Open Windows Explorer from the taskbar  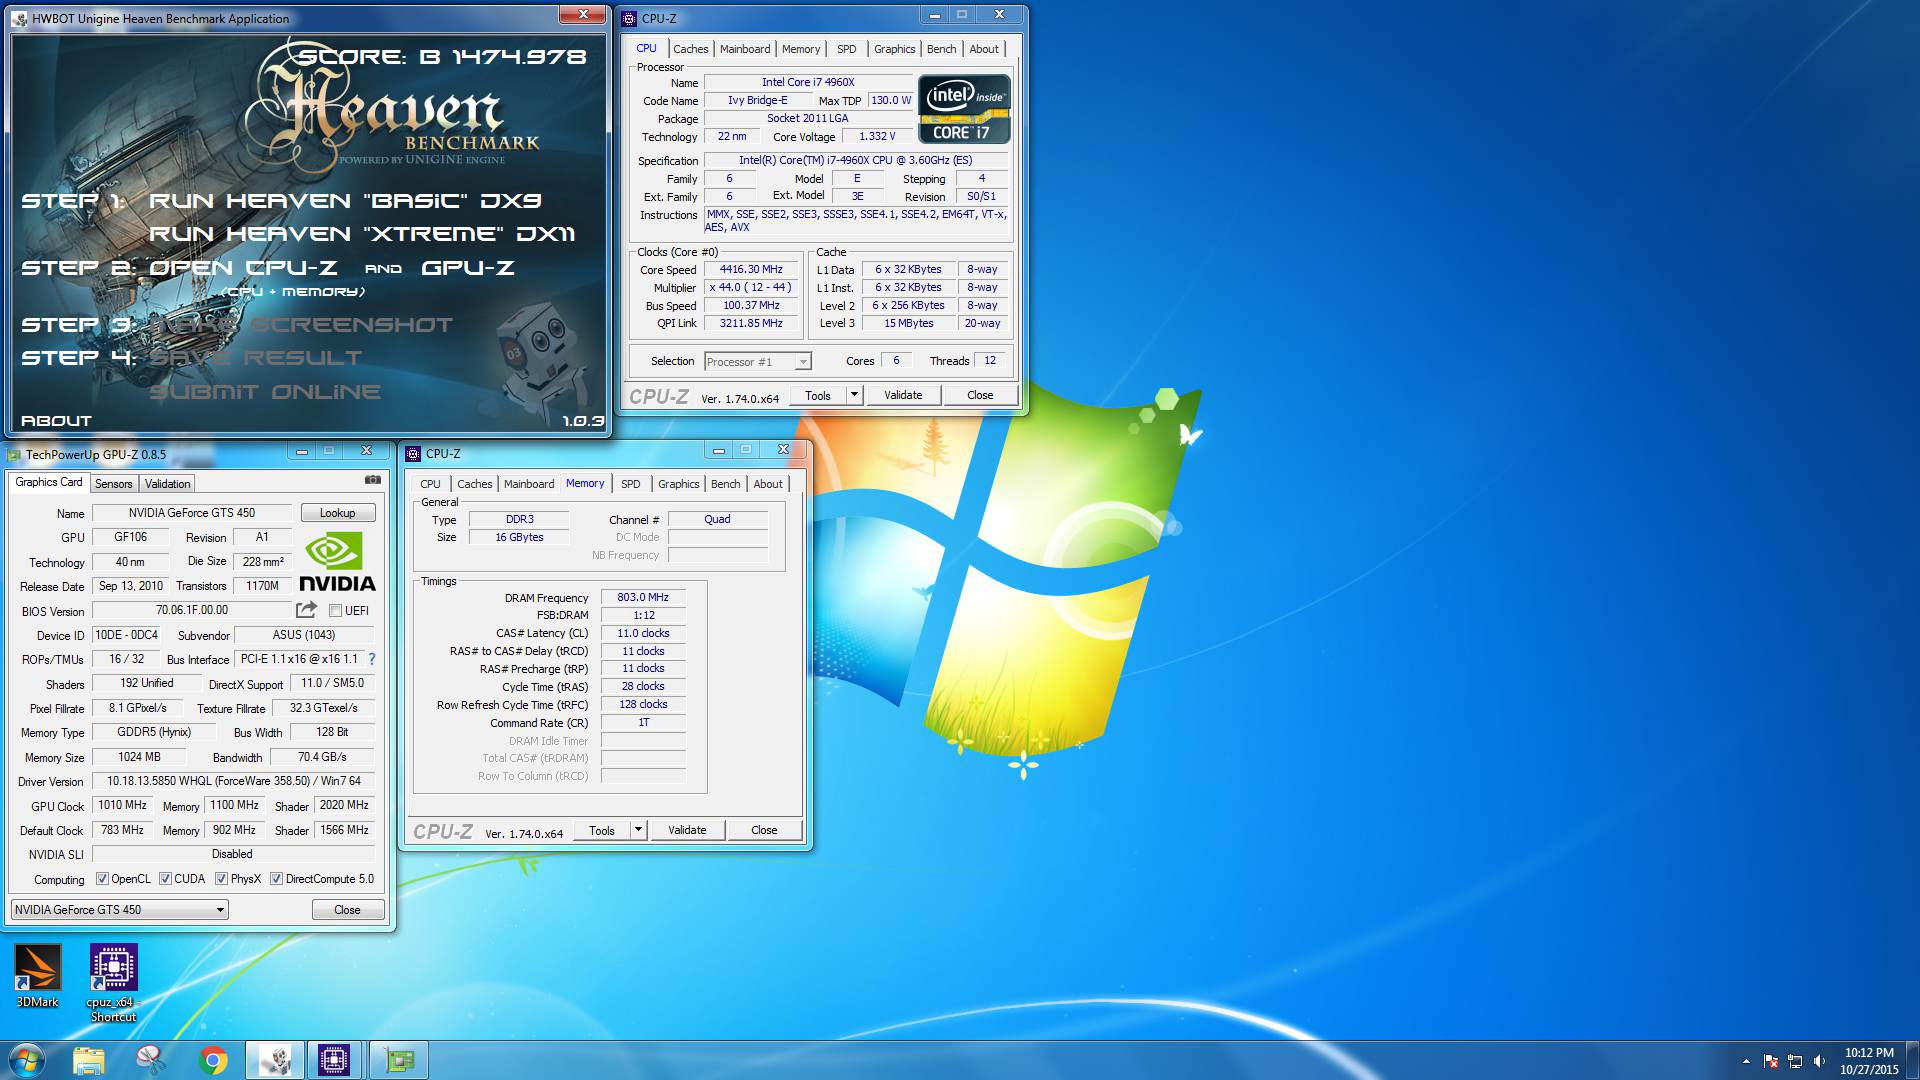[x=89, y=1060]
